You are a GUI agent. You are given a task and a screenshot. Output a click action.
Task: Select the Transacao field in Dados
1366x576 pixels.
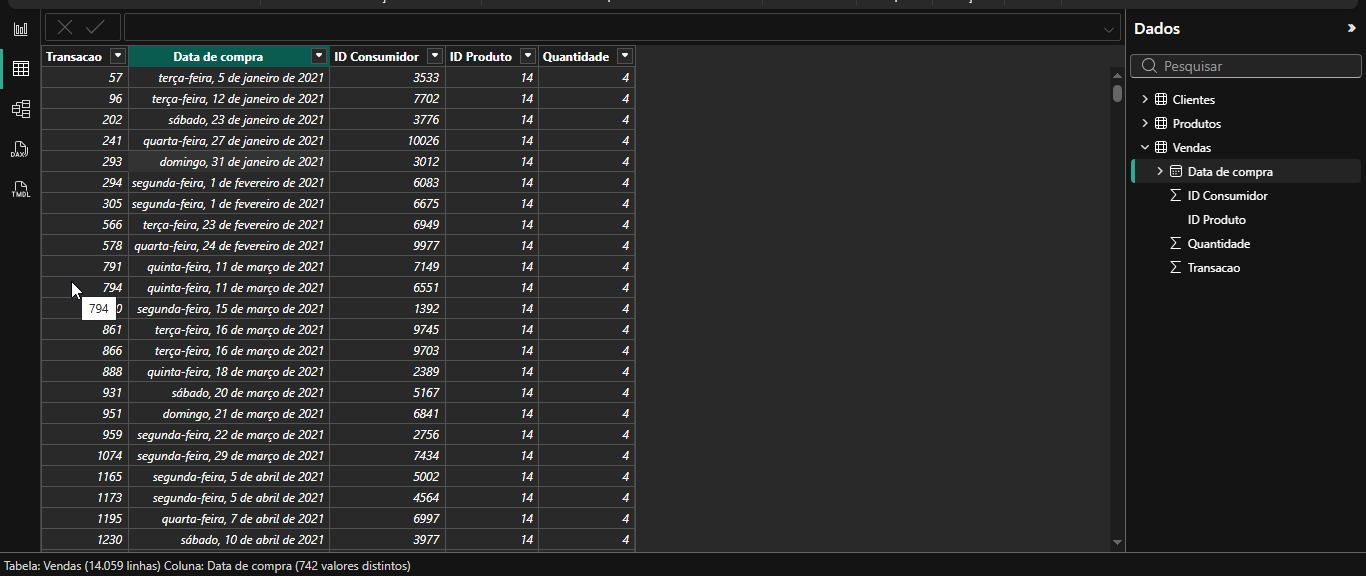(1213, 268)
